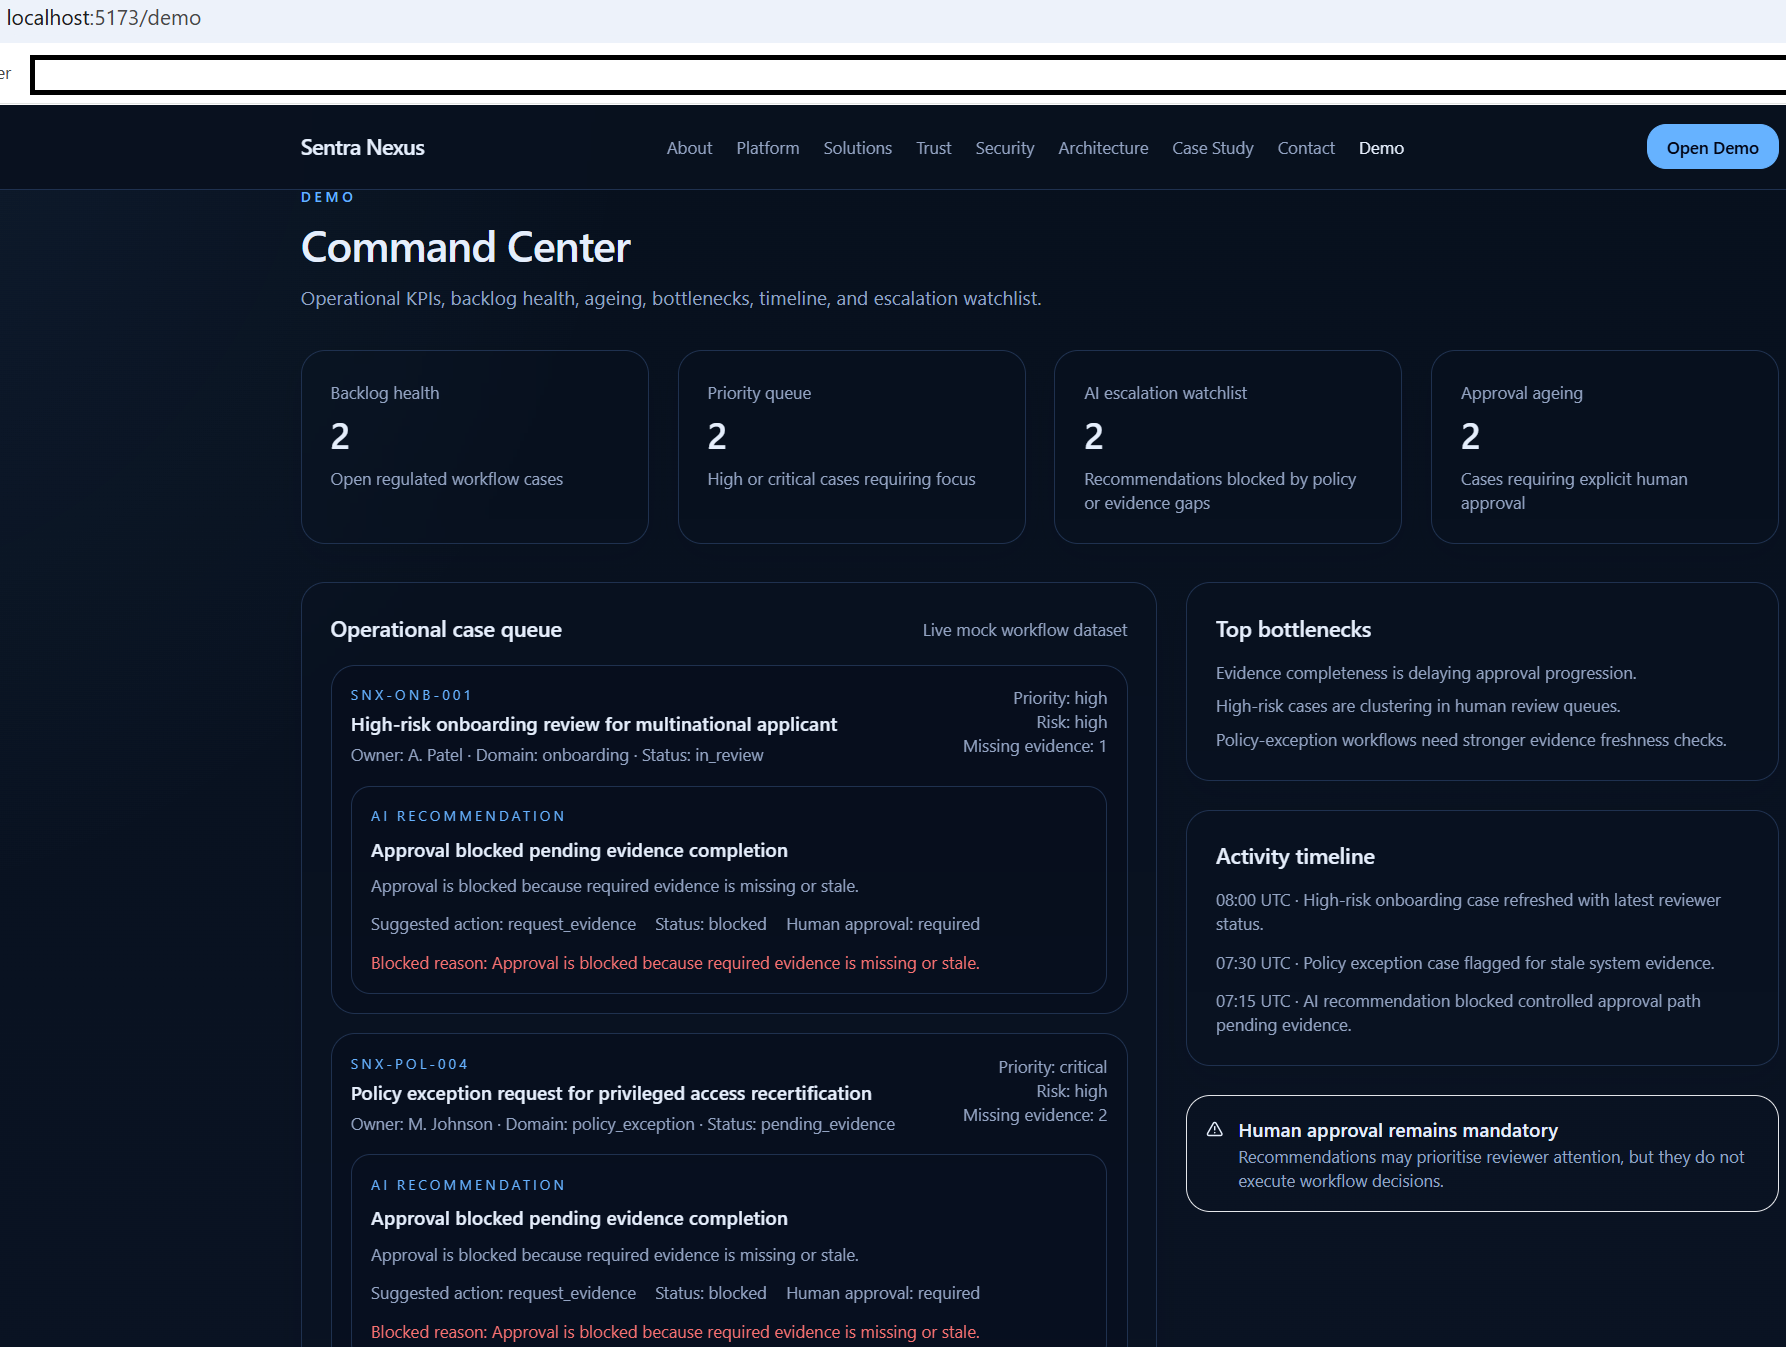Open High-risk onboarding review case title

point(594,724)
